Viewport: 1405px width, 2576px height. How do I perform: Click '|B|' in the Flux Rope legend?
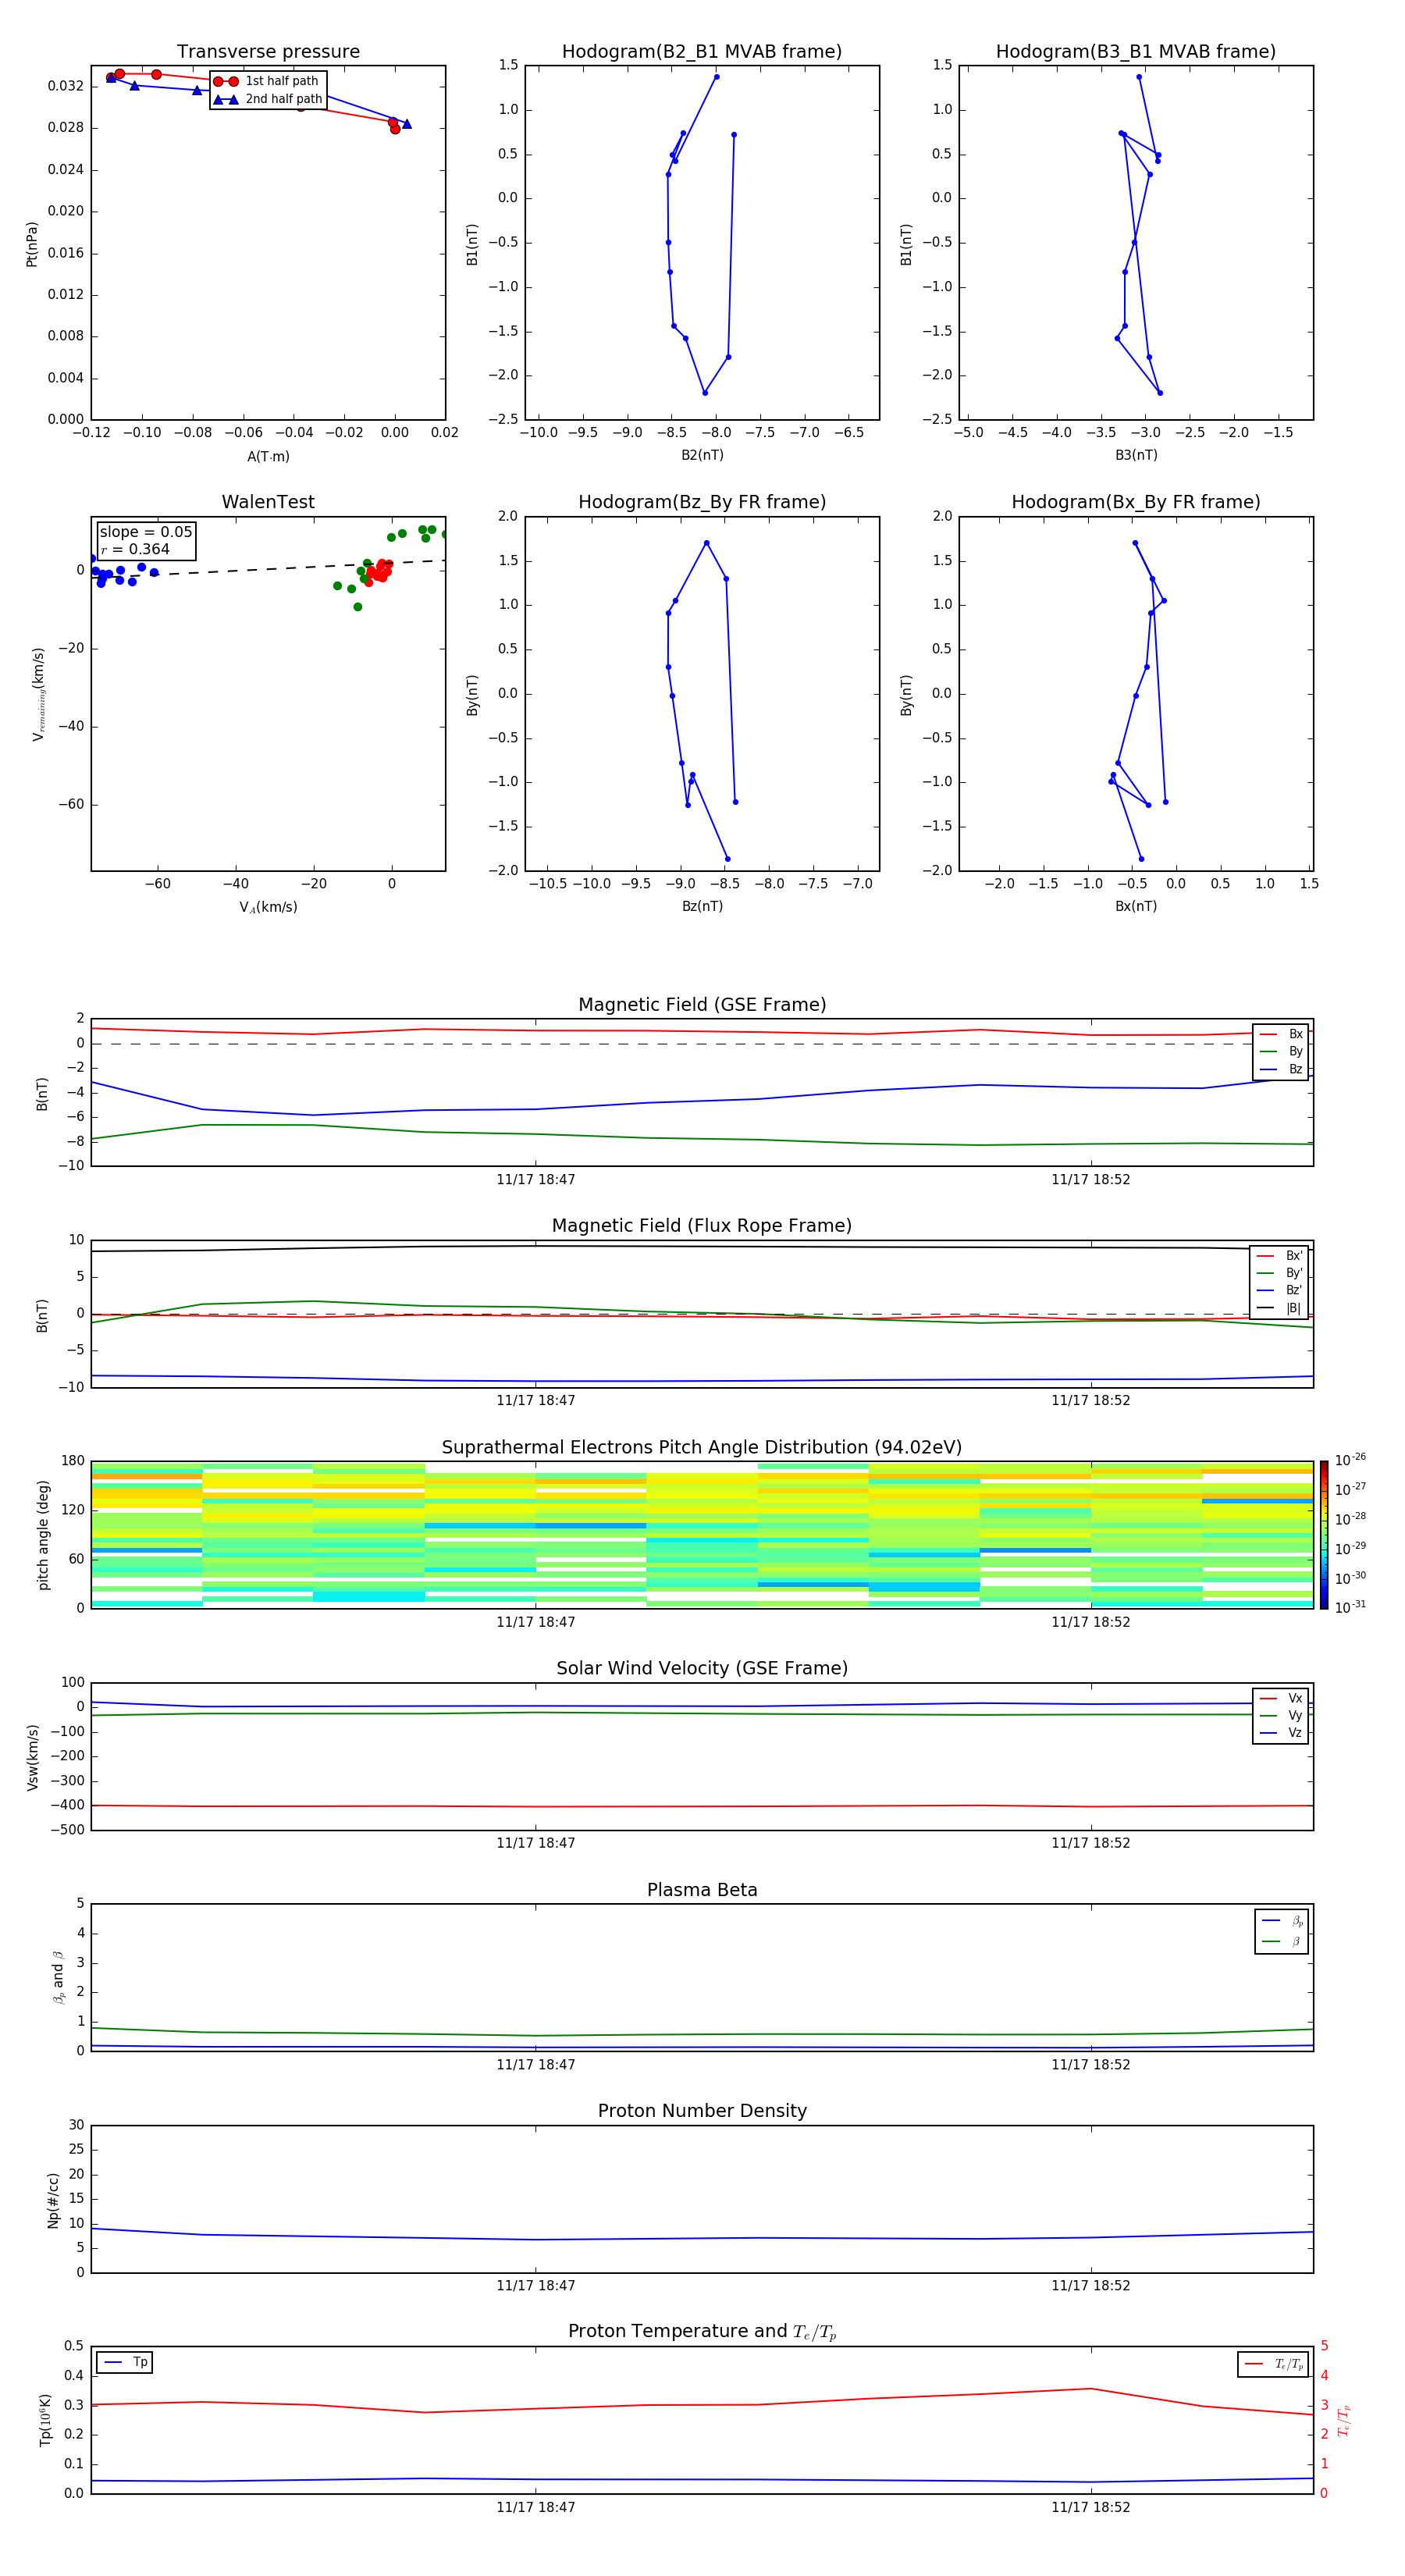point(1280,1308)
